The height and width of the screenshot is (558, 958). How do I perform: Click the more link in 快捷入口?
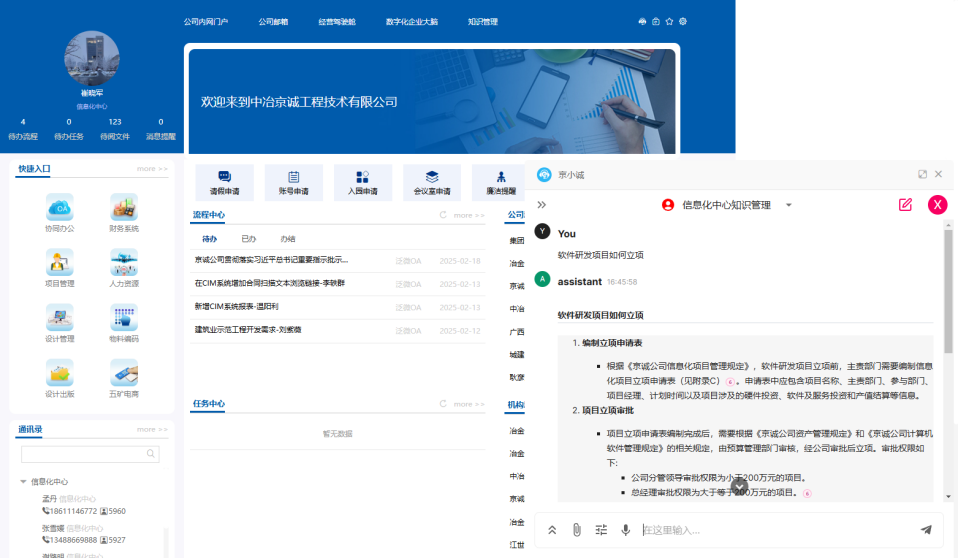click(x=152, y=169)
